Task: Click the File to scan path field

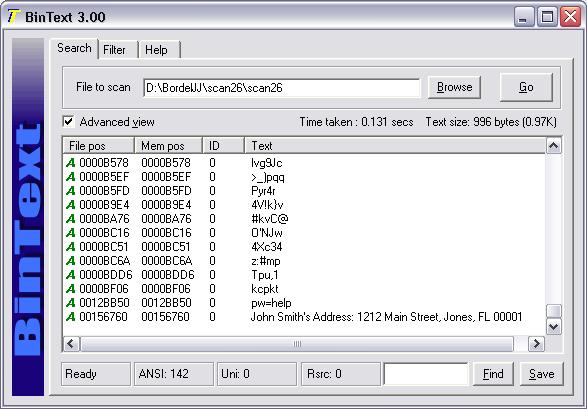Action: tap(282, 88)
